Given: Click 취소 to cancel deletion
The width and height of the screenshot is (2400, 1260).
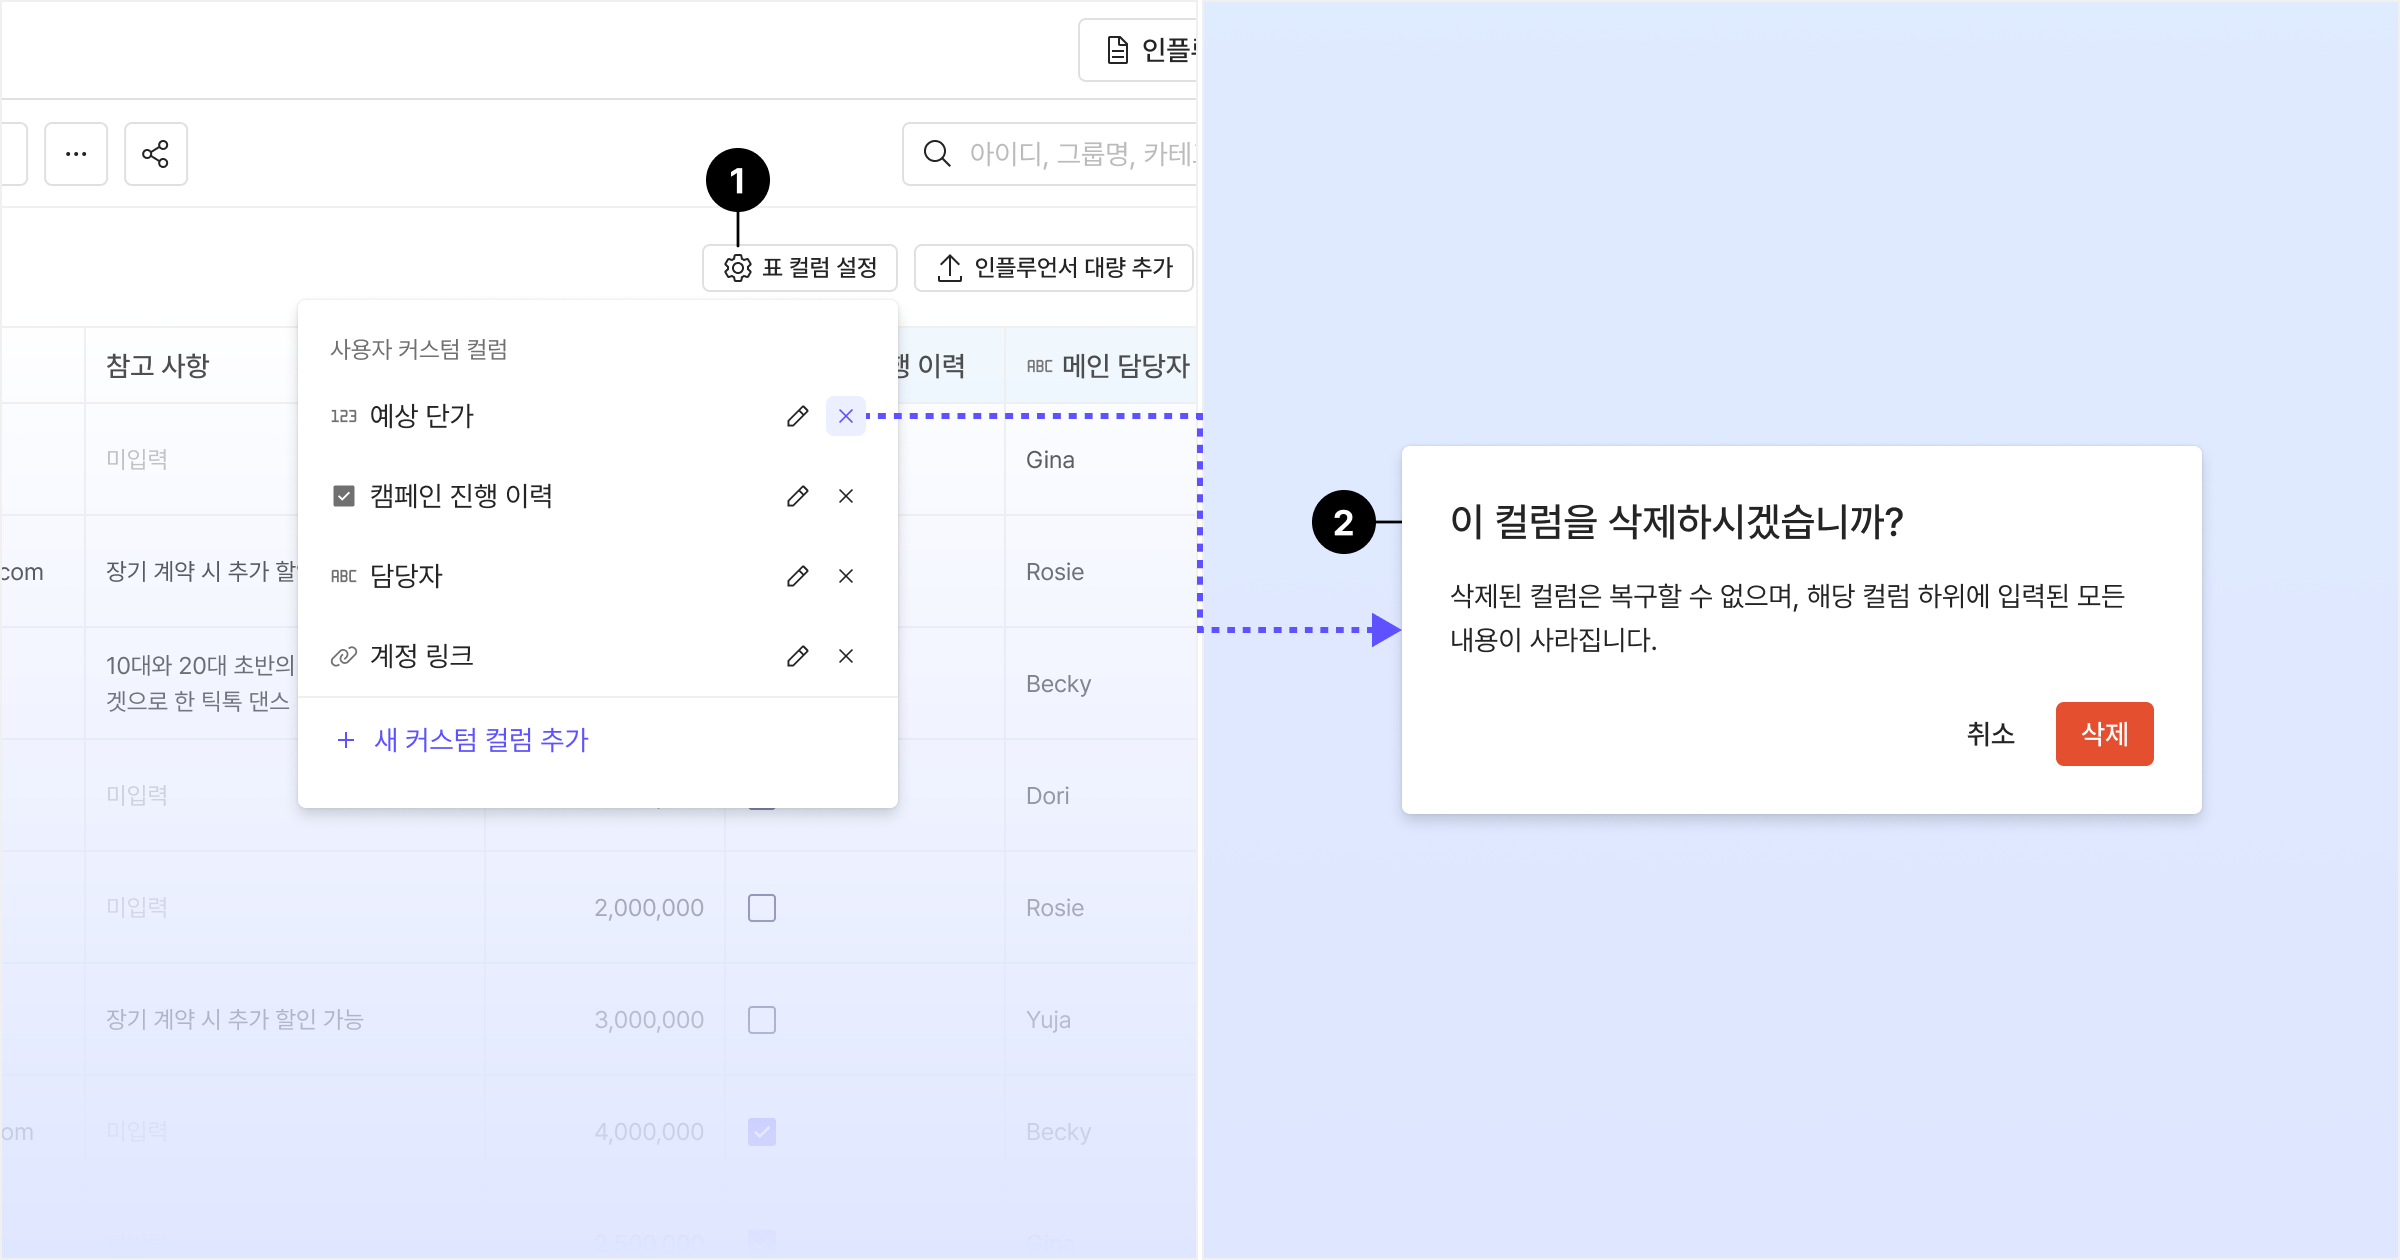Looking at the screenshot, I should click(x=1990, y=734).
